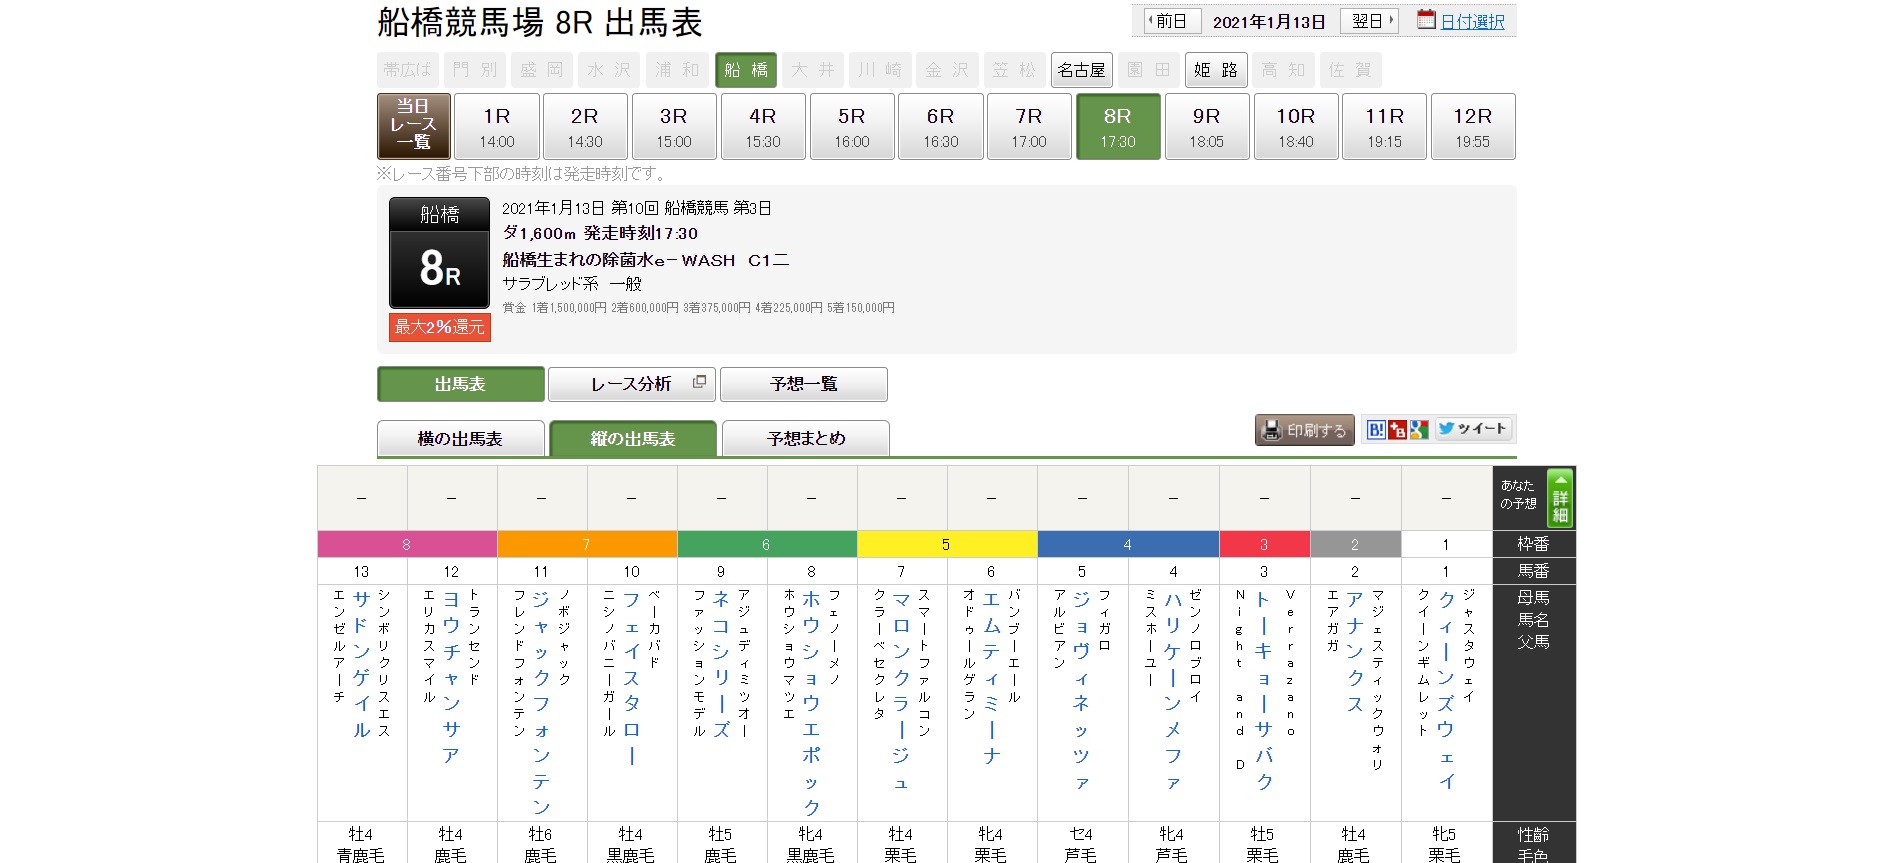
Task: Select race 6R at 16:30
Action: 941,126
